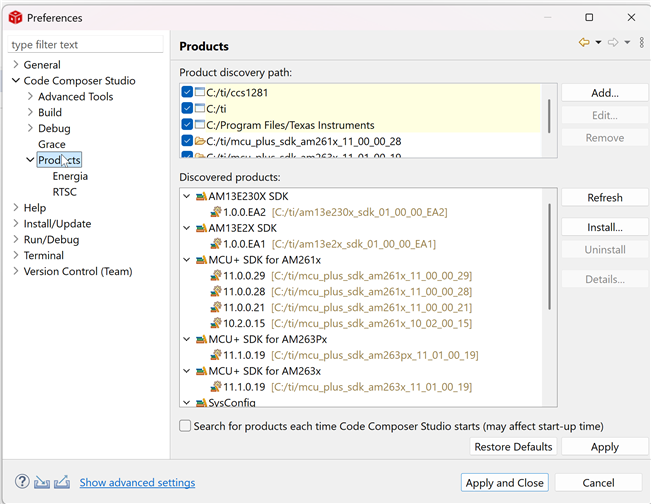The width and height of the screenshot is (651, 504).
Task: Uncheck the C:/ti/ccs1281 discovery path
Action: pos(187,92)
